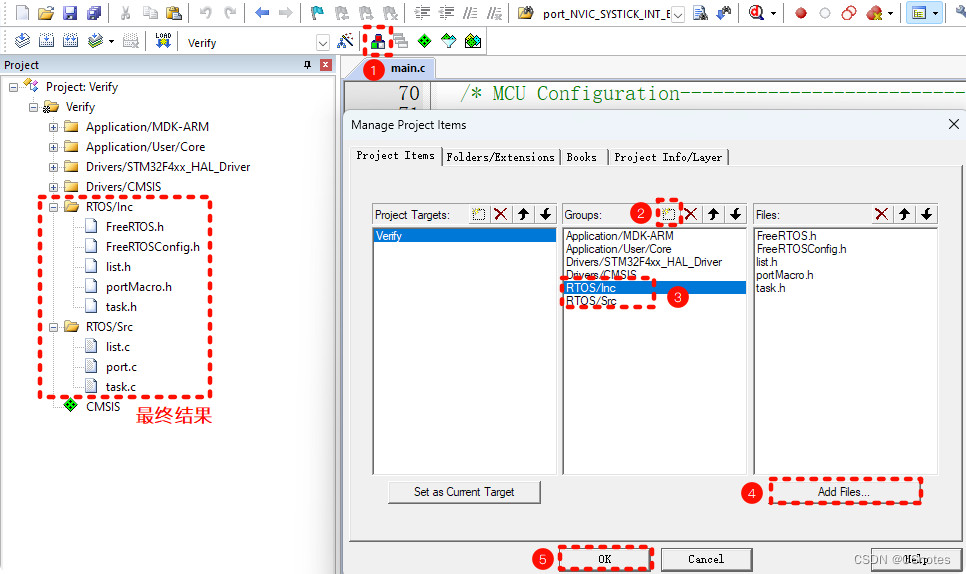Switch to the Folders/Extensions tab
Viewport: 966px width, 574px height.
(500, 157)
